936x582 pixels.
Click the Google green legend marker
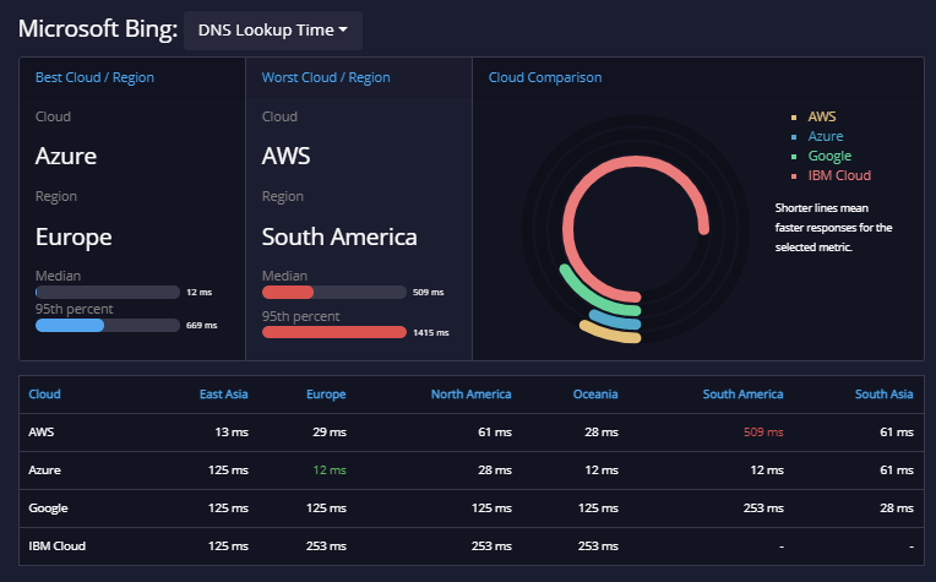coord(793,156)
